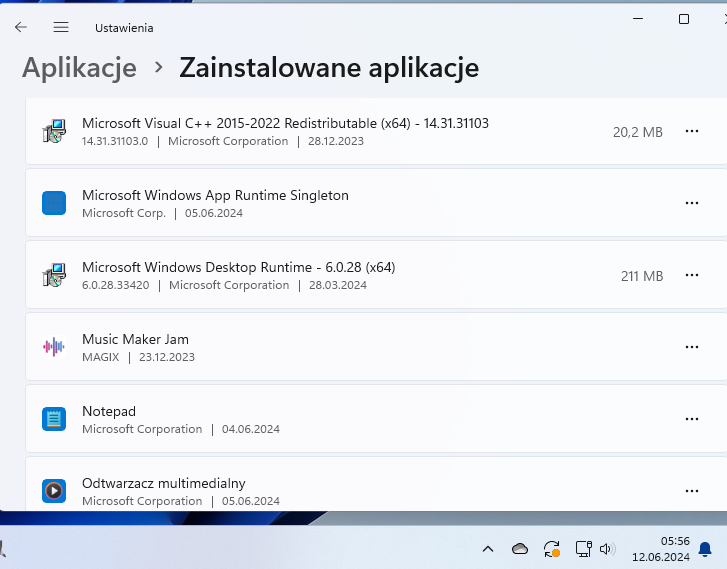Image resolution: width=727 pixels, height=569 pixels.
Task: Show hidden icons in system tray
Action: (488, 548)
